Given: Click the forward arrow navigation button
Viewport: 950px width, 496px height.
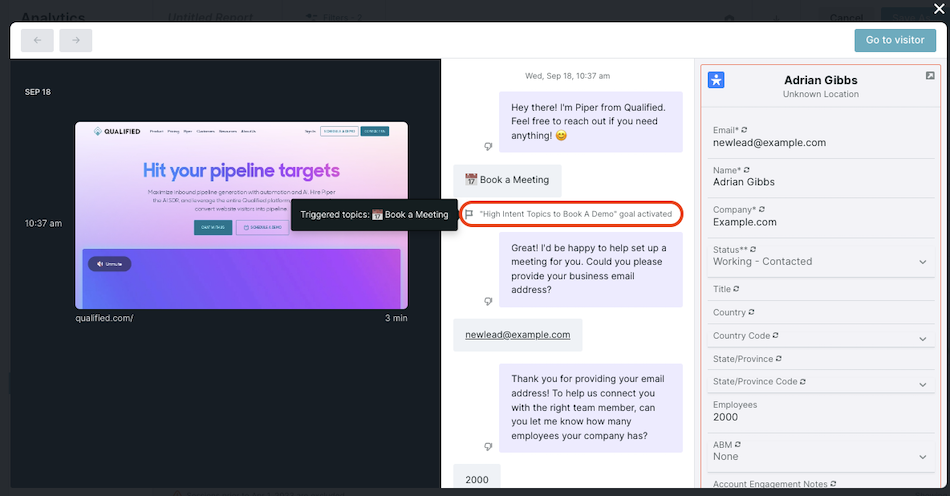Looking at the screenshot, I should tap(76, 40).
